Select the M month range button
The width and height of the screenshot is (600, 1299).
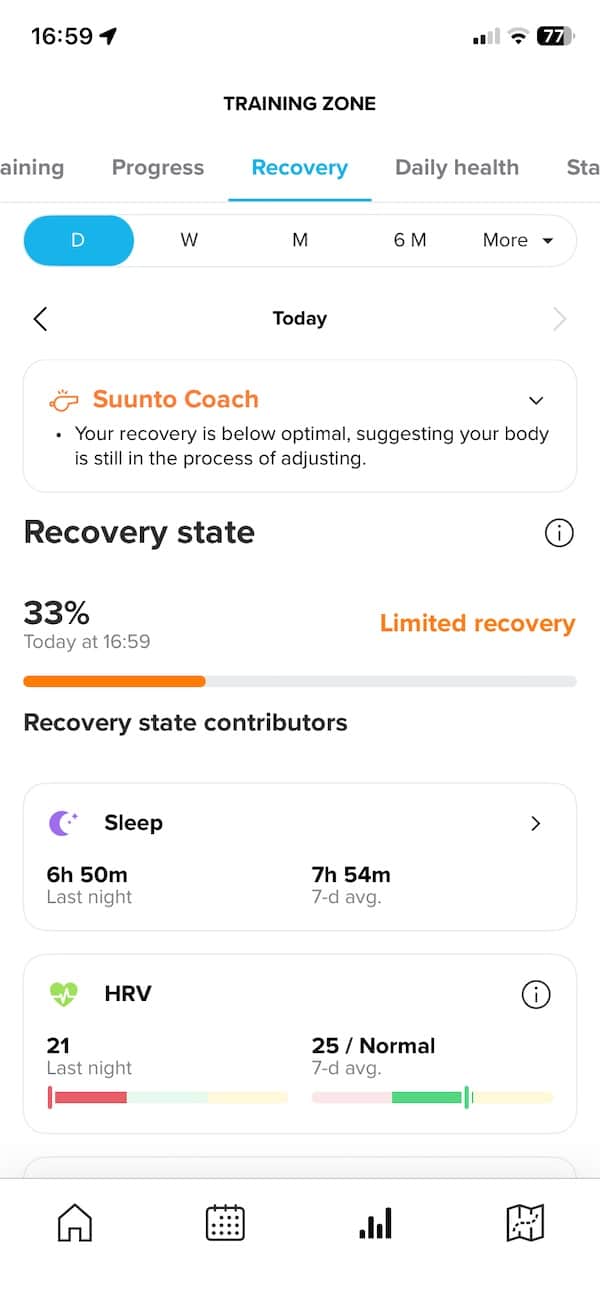[300, 240]
